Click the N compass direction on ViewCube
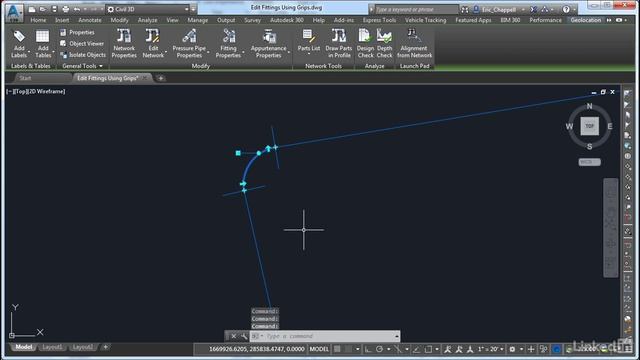The width and height of the screenshot is (640, 360). [589, 106]
